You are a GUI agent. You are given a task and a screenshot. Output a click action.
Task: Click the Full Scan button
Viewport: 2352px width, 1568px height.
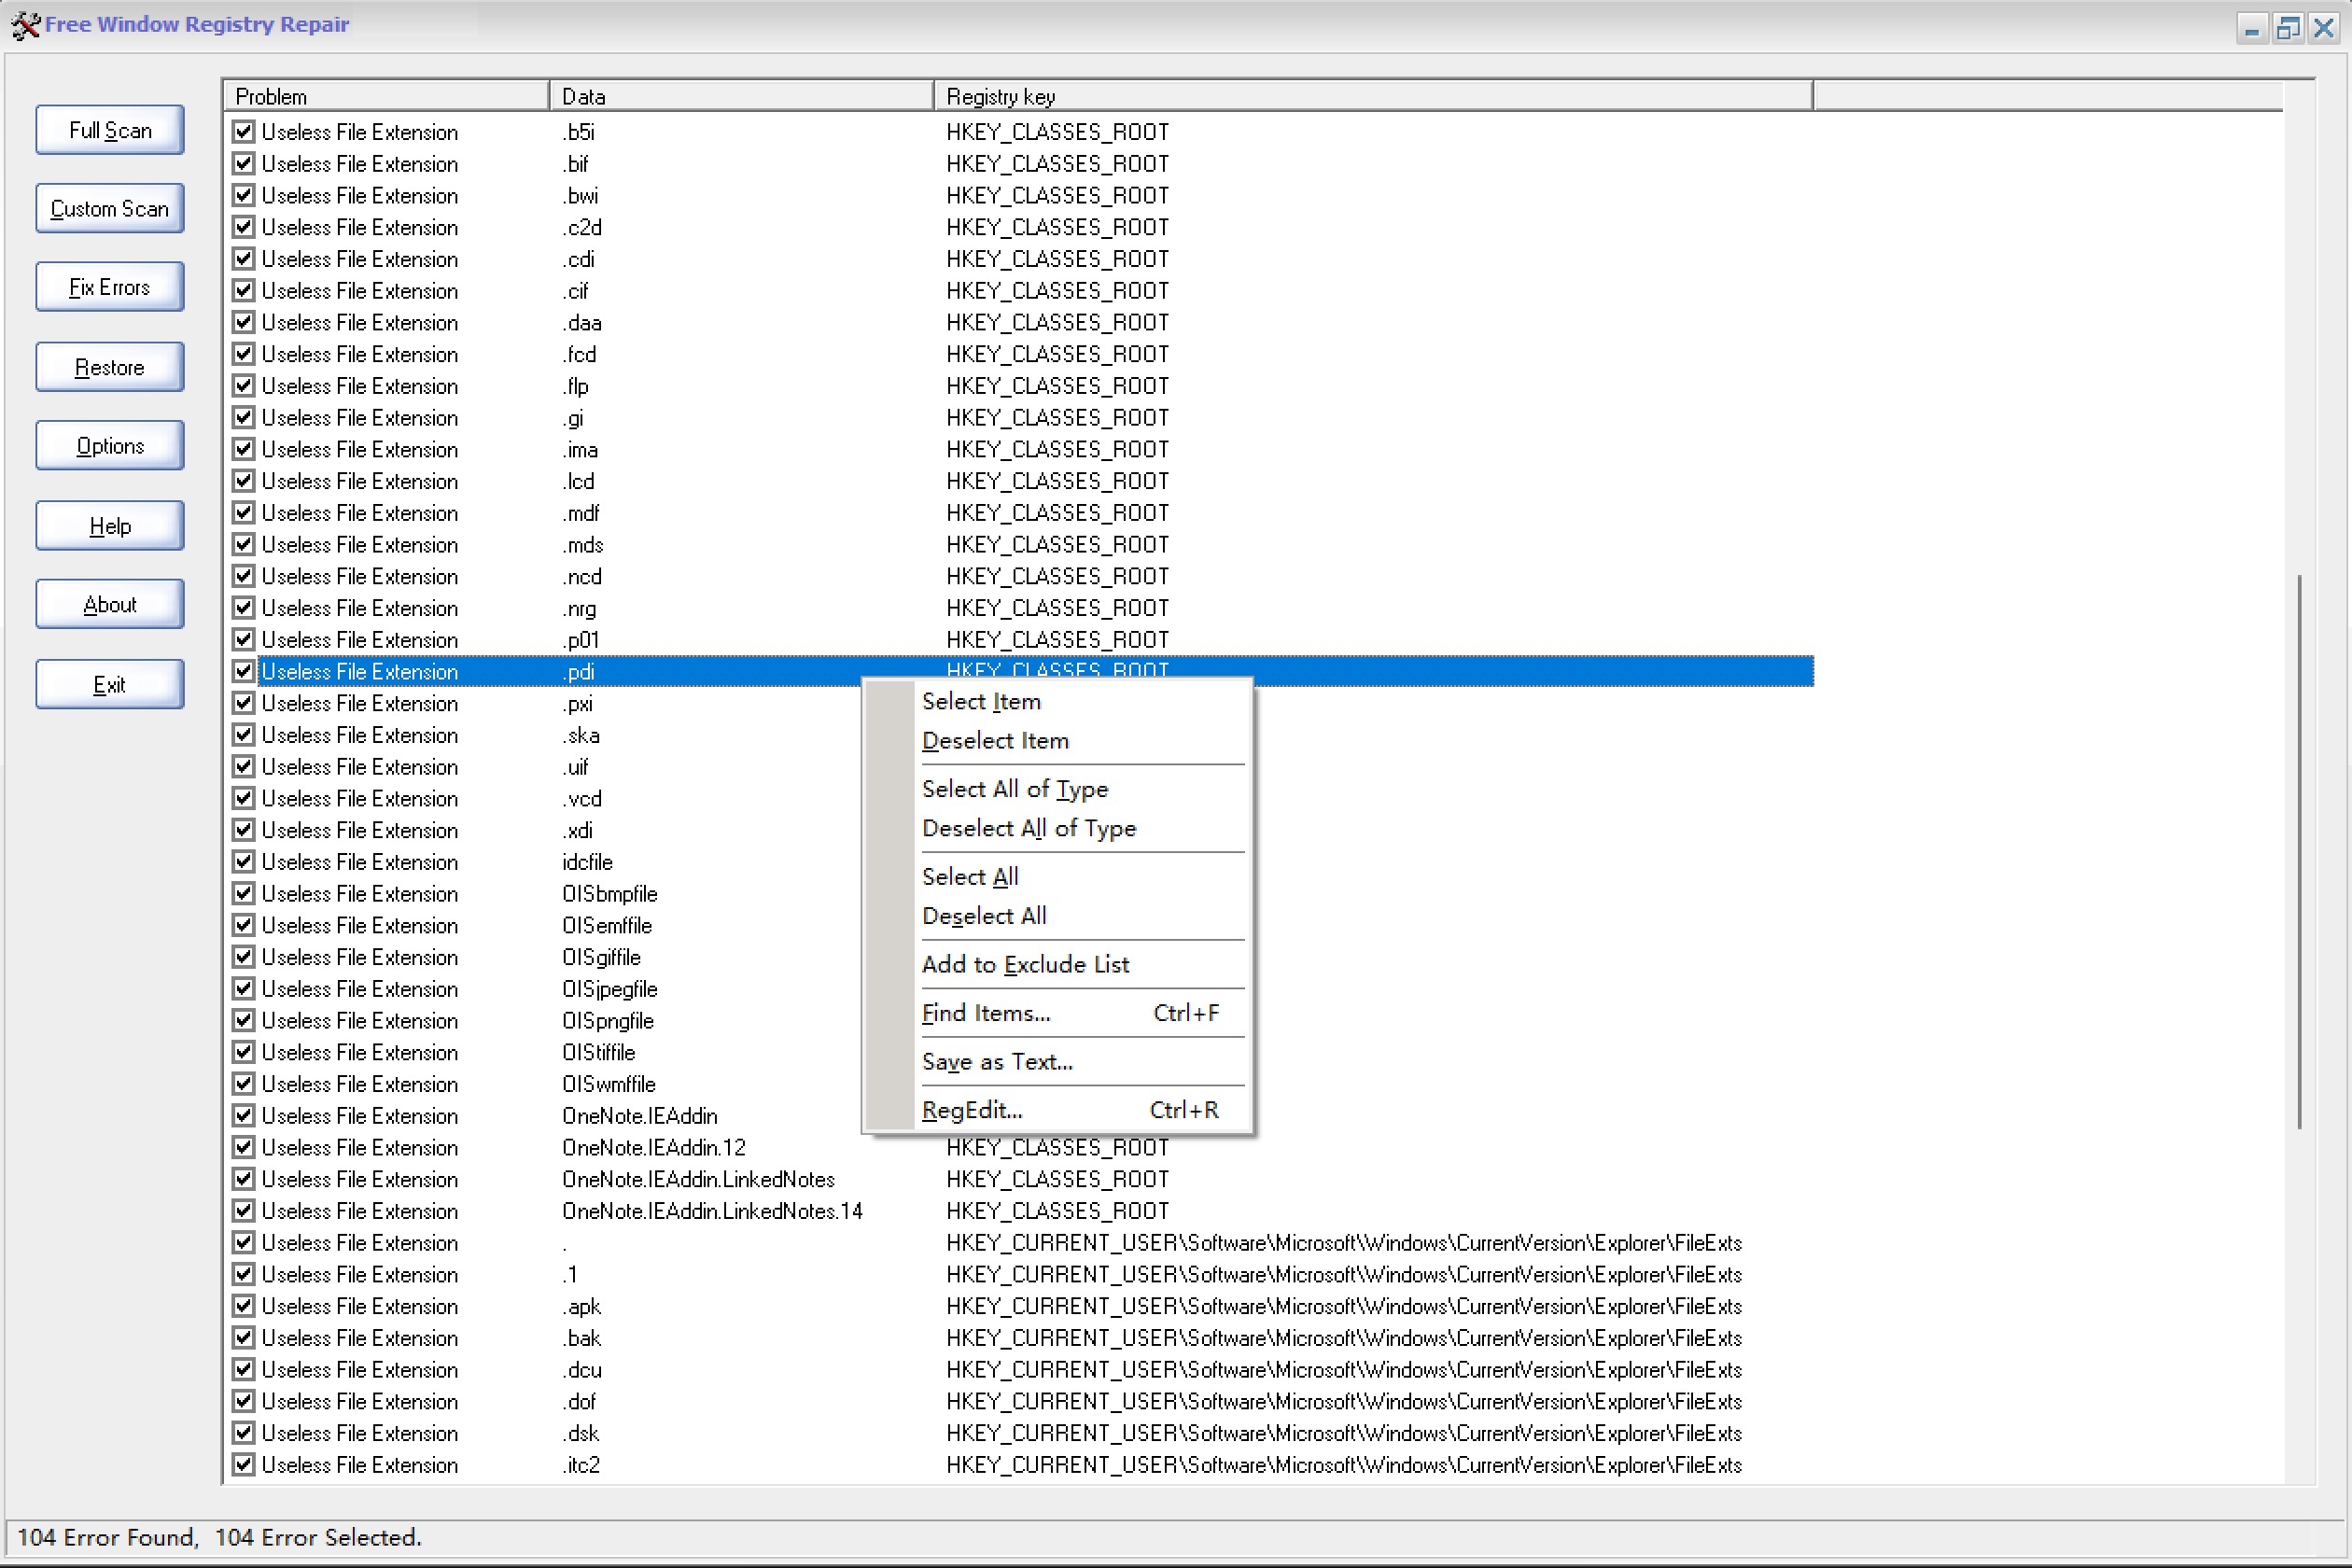(x=109, y=130)
